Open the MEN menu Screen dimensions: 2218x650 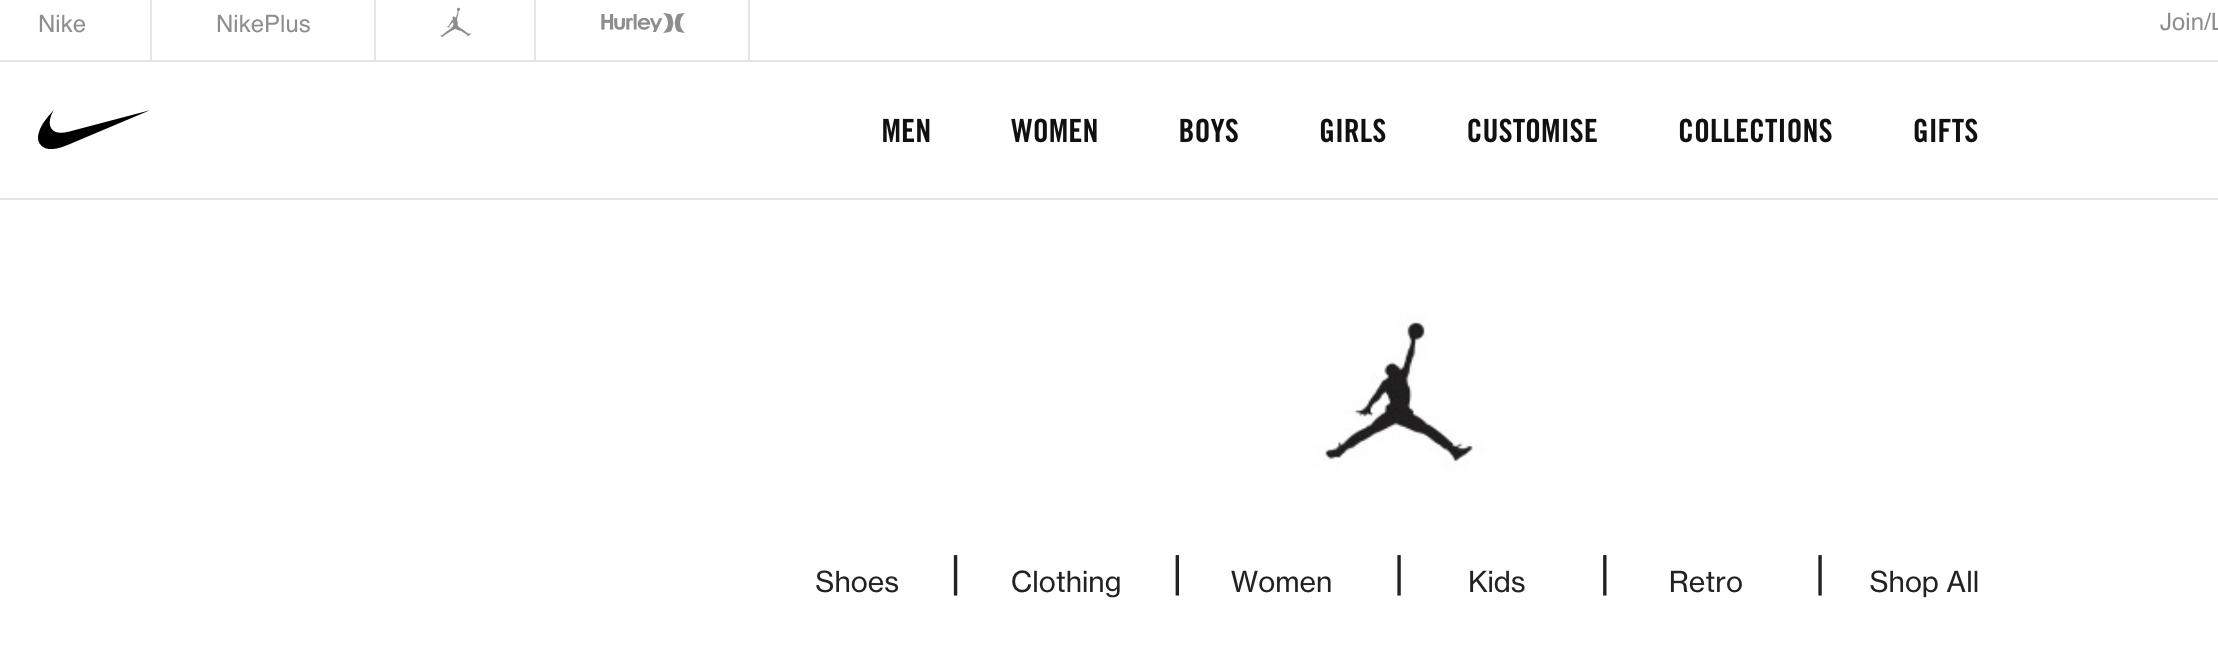[906, 131]
